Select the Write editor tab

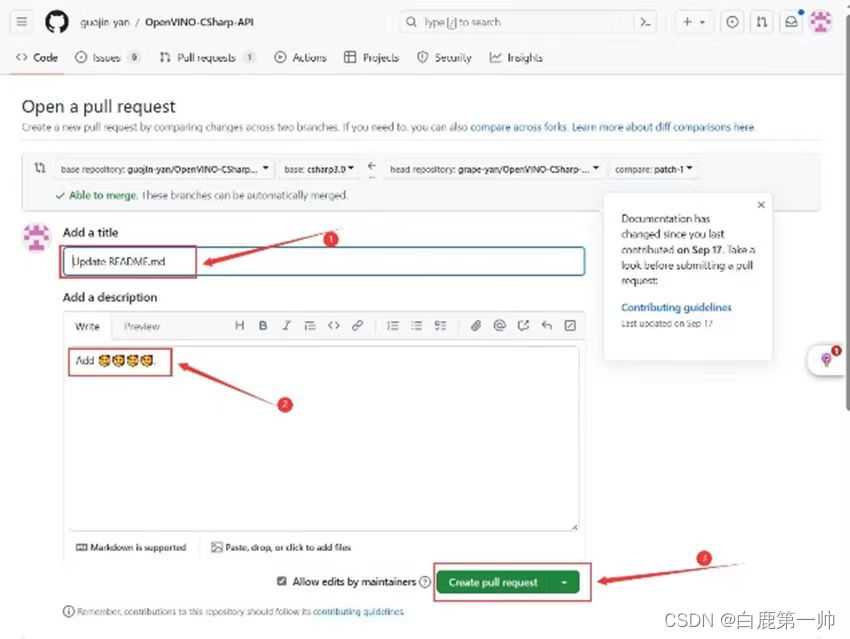pos(87,326)
